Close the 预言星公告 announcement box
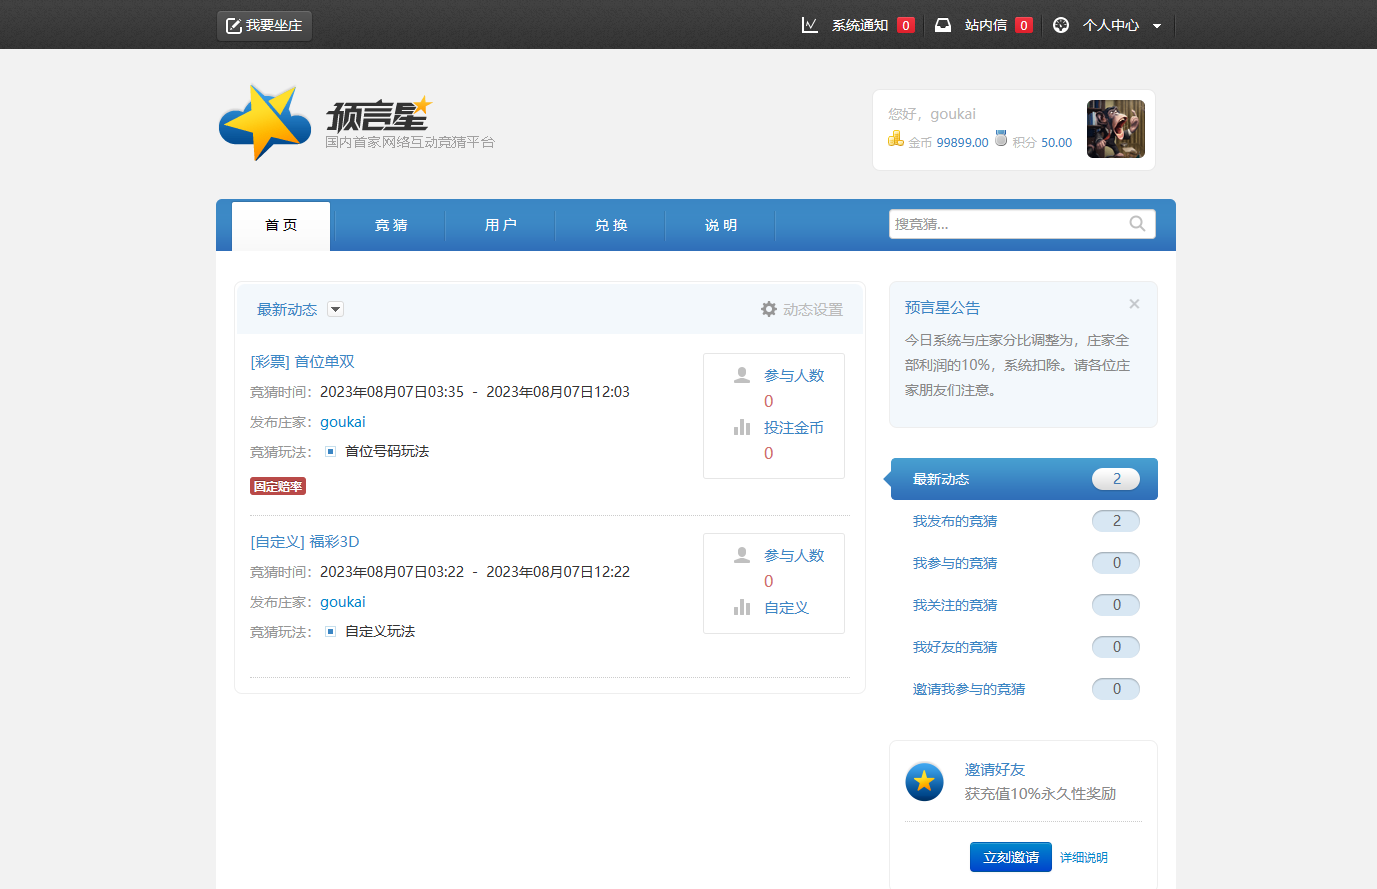This screenshot has width=1377, height=889. click(1134, 304)
